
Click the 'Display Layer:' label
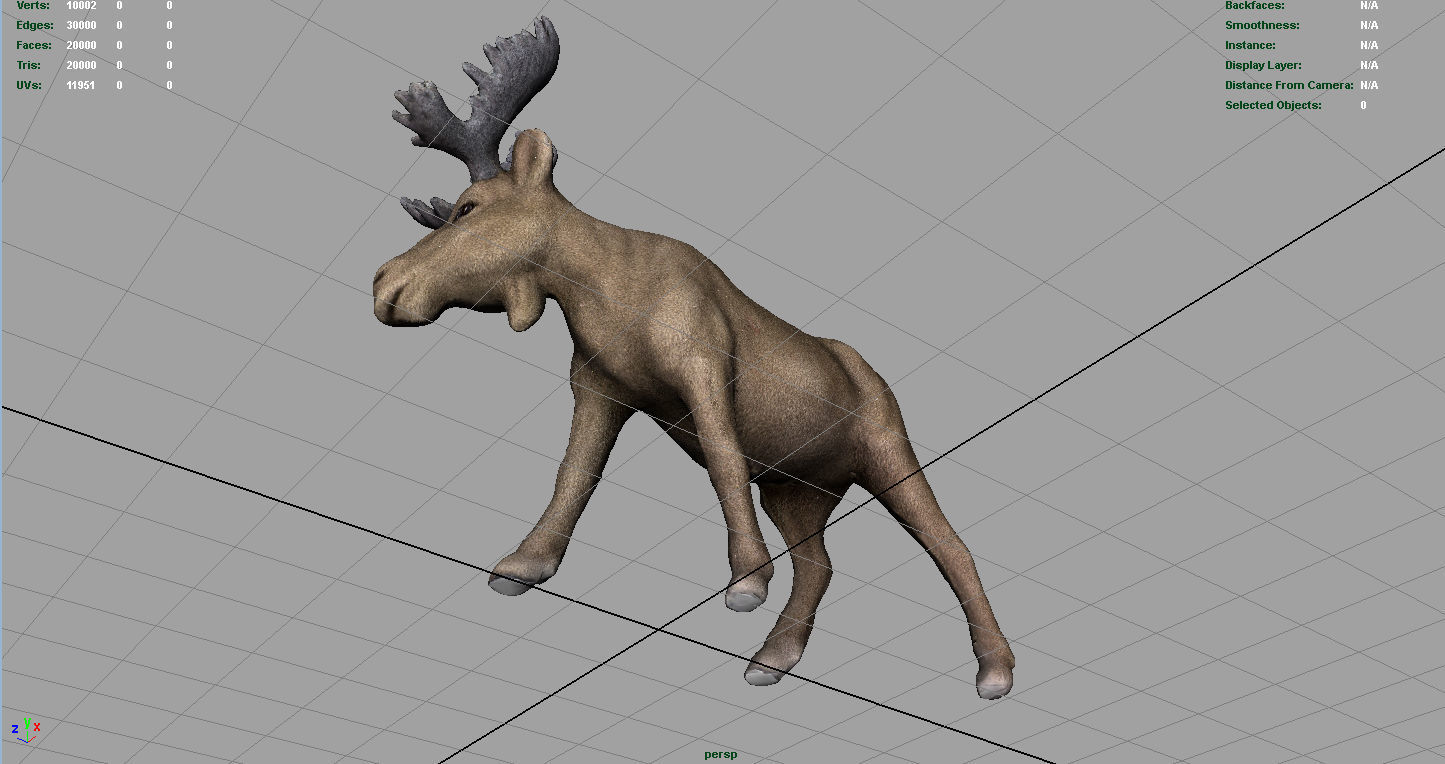point(1263,65)
